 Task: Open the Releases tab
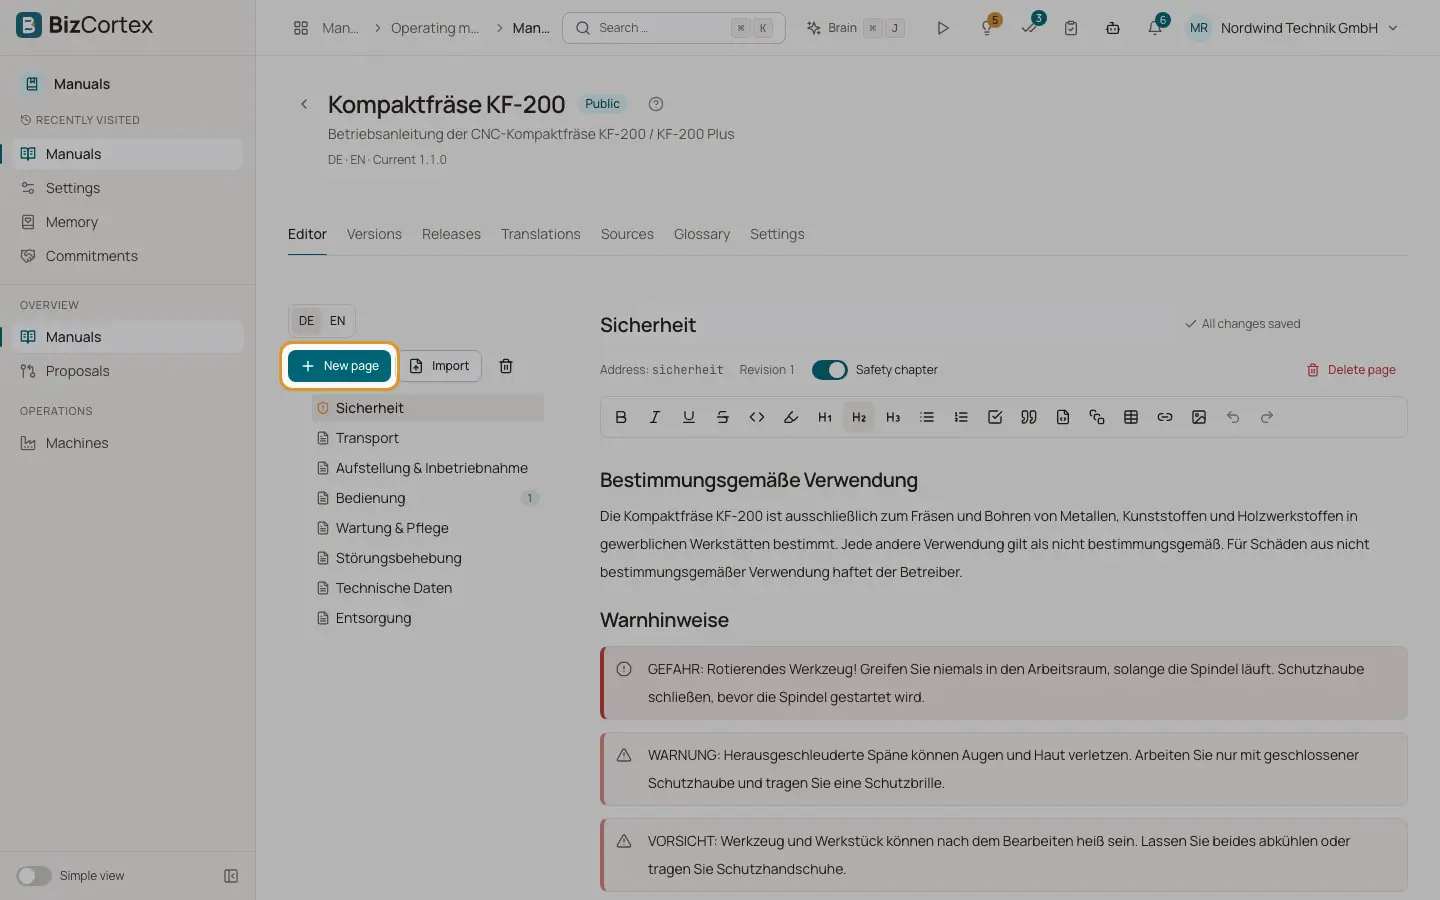pyautogui.click(x=451, y=234)
